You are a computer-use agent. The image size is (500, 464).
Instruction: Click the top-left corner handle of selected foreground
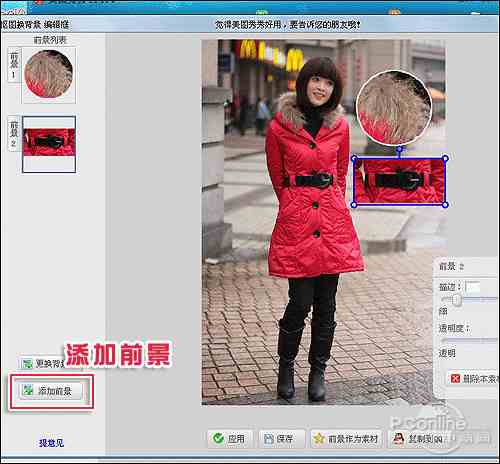pos(354,158)
